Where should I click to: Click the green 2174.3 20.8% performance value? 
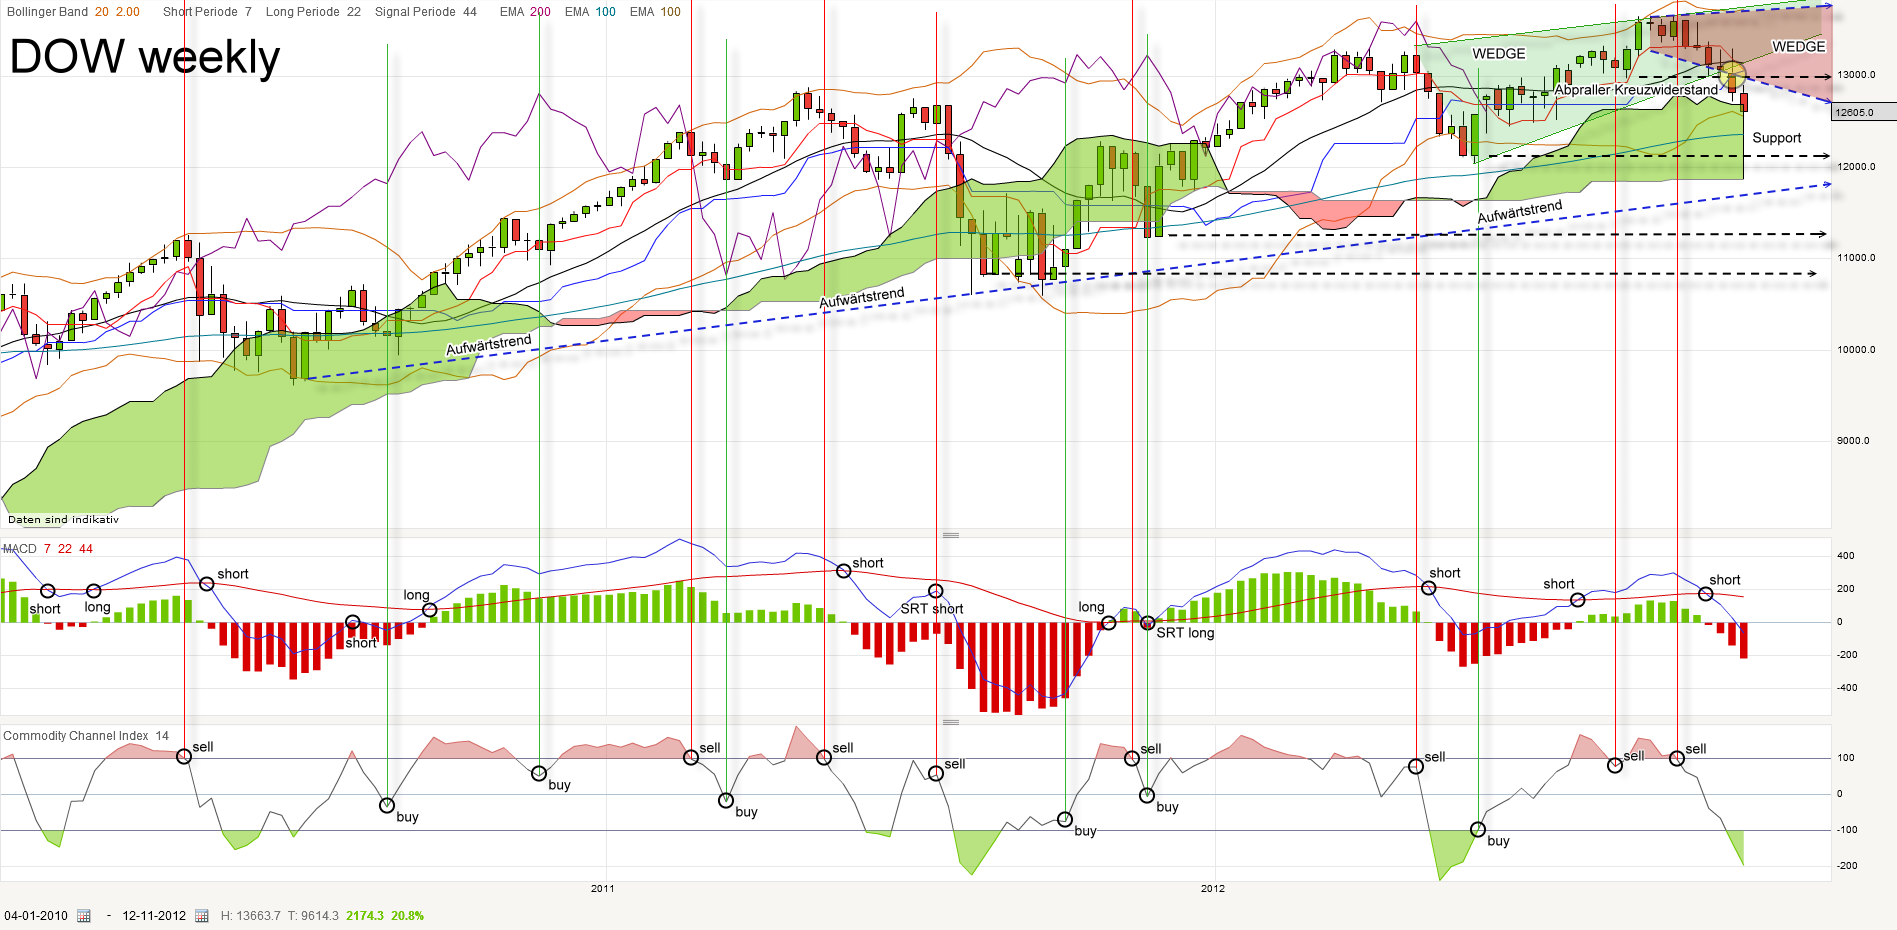tap(383, 915)
